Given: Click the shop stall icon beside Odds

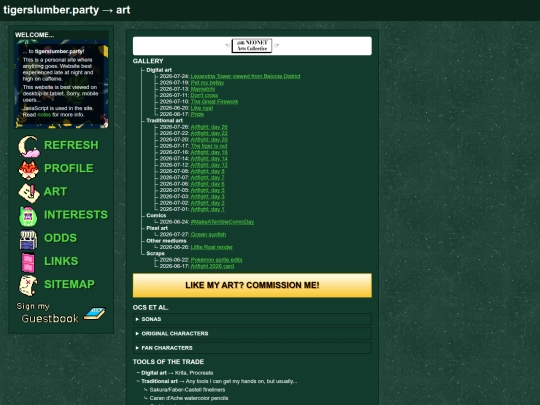Looking at the screenshot, I should [x=28, y=239].
